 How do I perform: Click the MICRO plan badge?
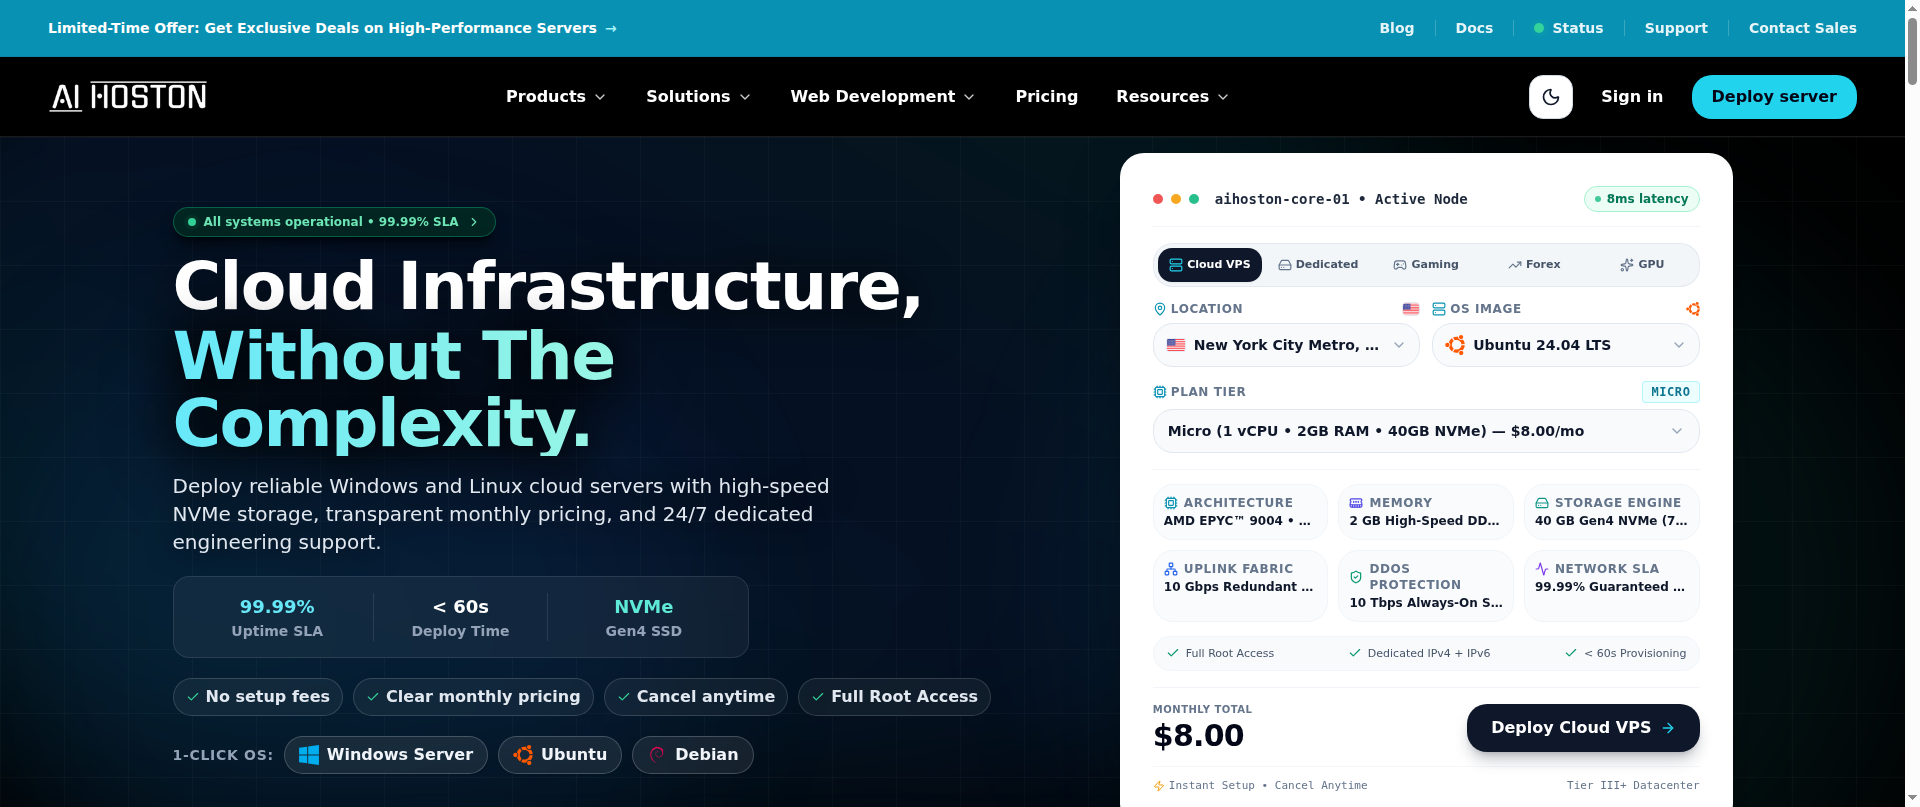click(x=1670, y=392)
